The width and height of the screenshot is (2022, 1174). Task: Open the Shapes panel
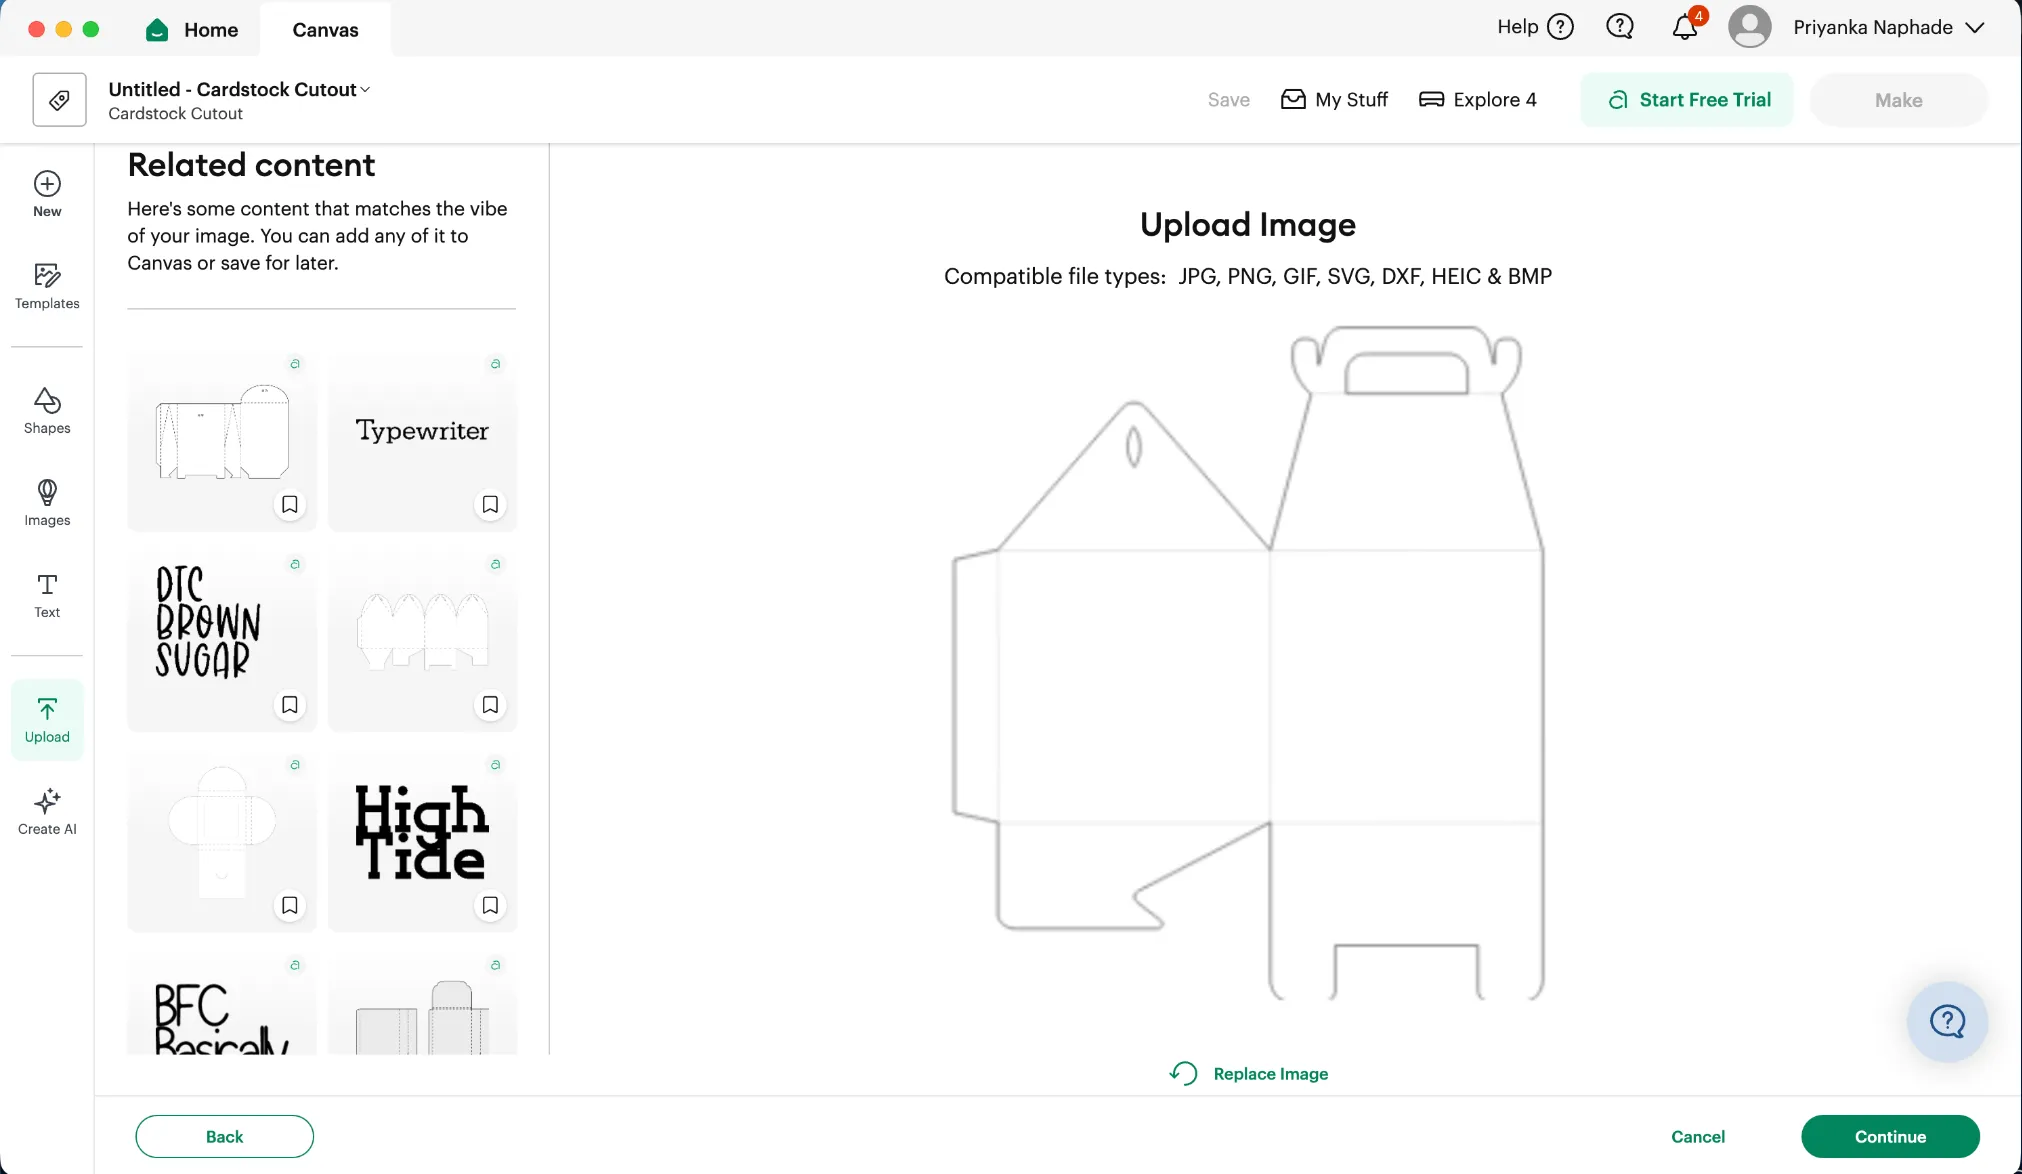pyautogui.click(x=47, y=411)
